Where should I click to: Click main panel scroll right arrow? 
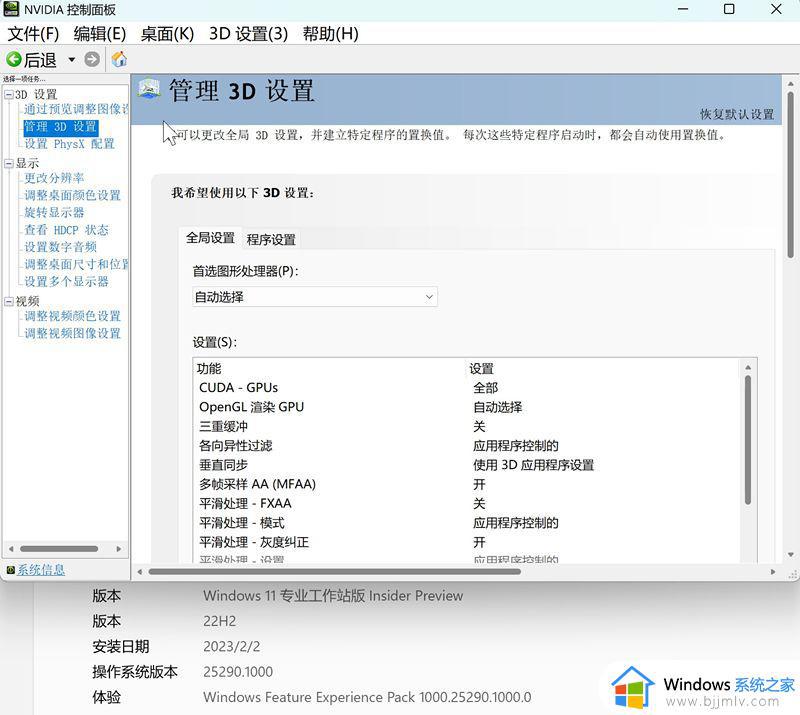click(x=773, y=572)
